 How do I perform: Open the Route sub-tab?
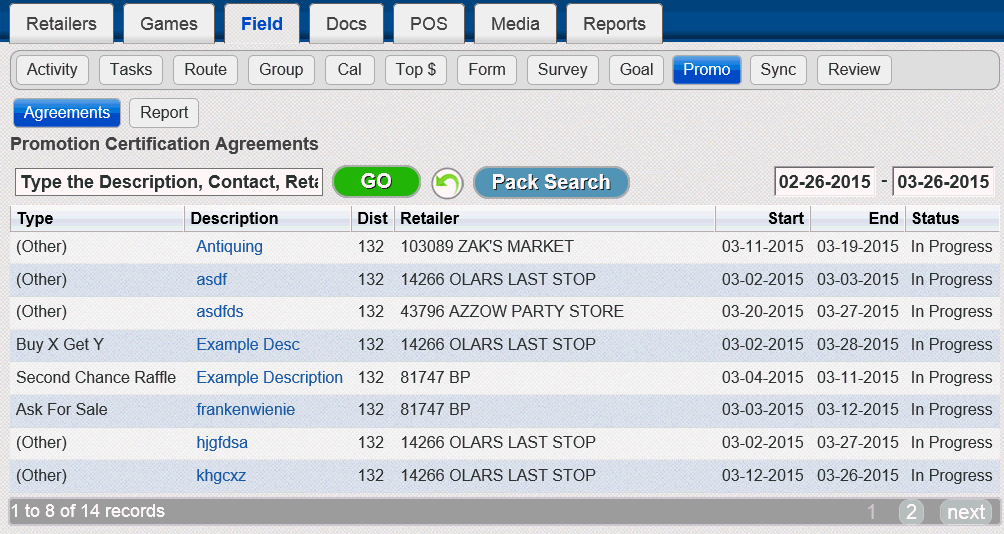click(x=206, y=70)
